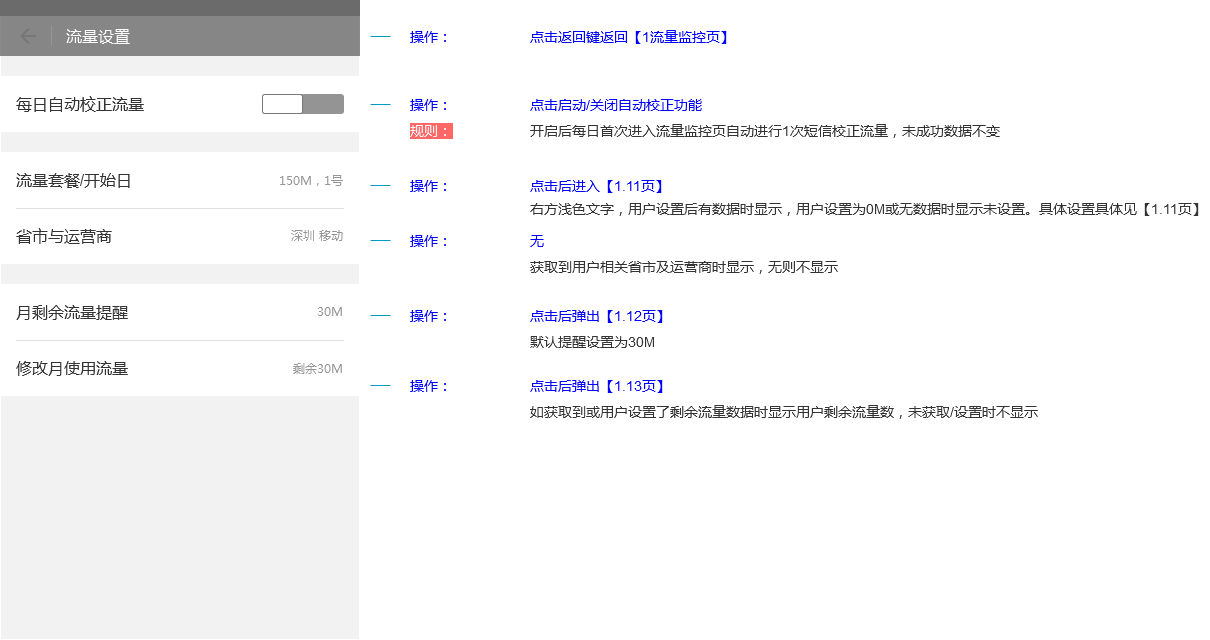Click the 深圳 移动 value text
Screen dimensions: 1210x640
point(317,237)
